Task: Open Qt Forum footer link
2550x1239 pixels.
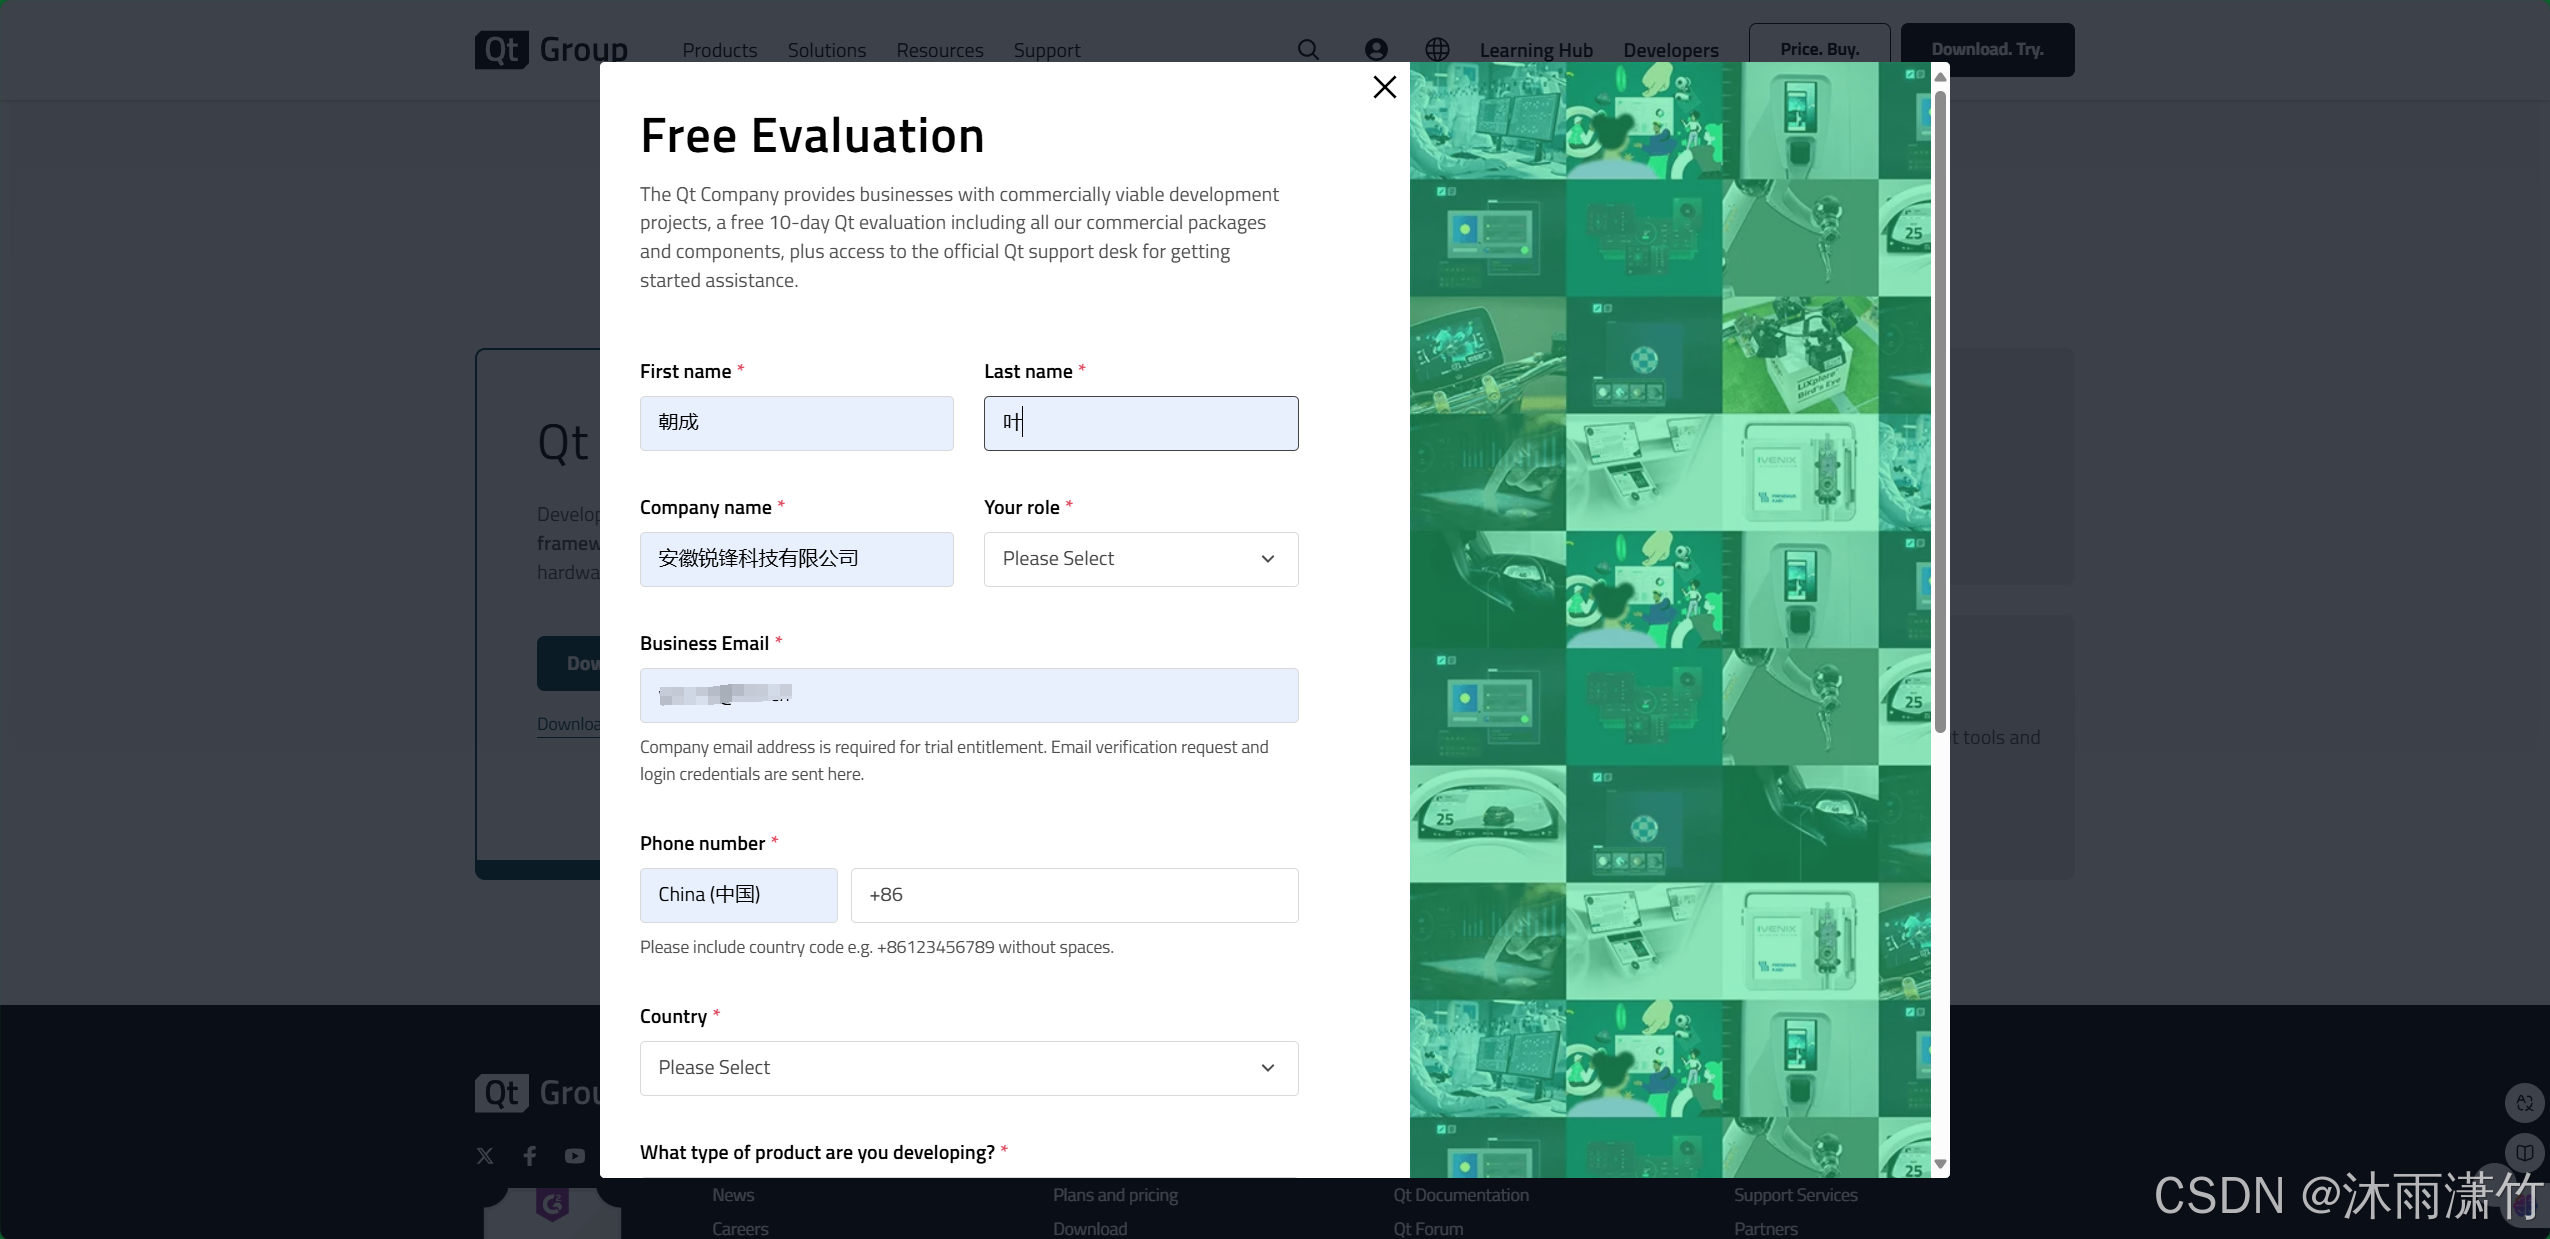Action: 1428,1229
